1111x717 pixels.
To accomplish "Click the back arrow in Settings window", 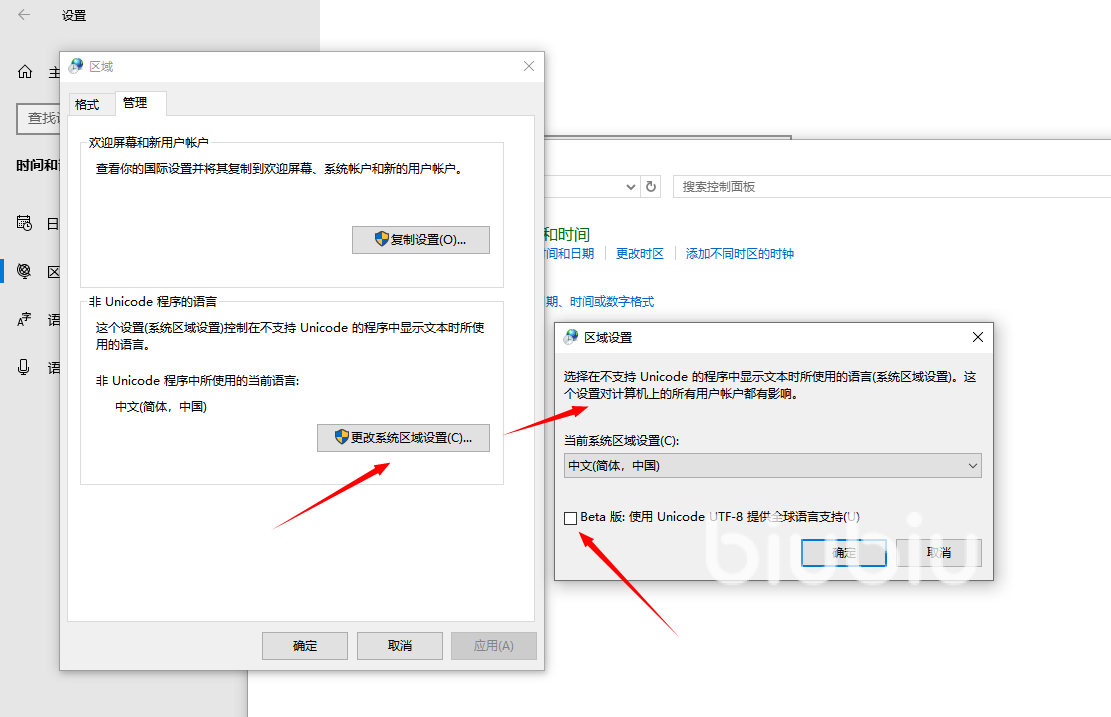I will (24, 15).
